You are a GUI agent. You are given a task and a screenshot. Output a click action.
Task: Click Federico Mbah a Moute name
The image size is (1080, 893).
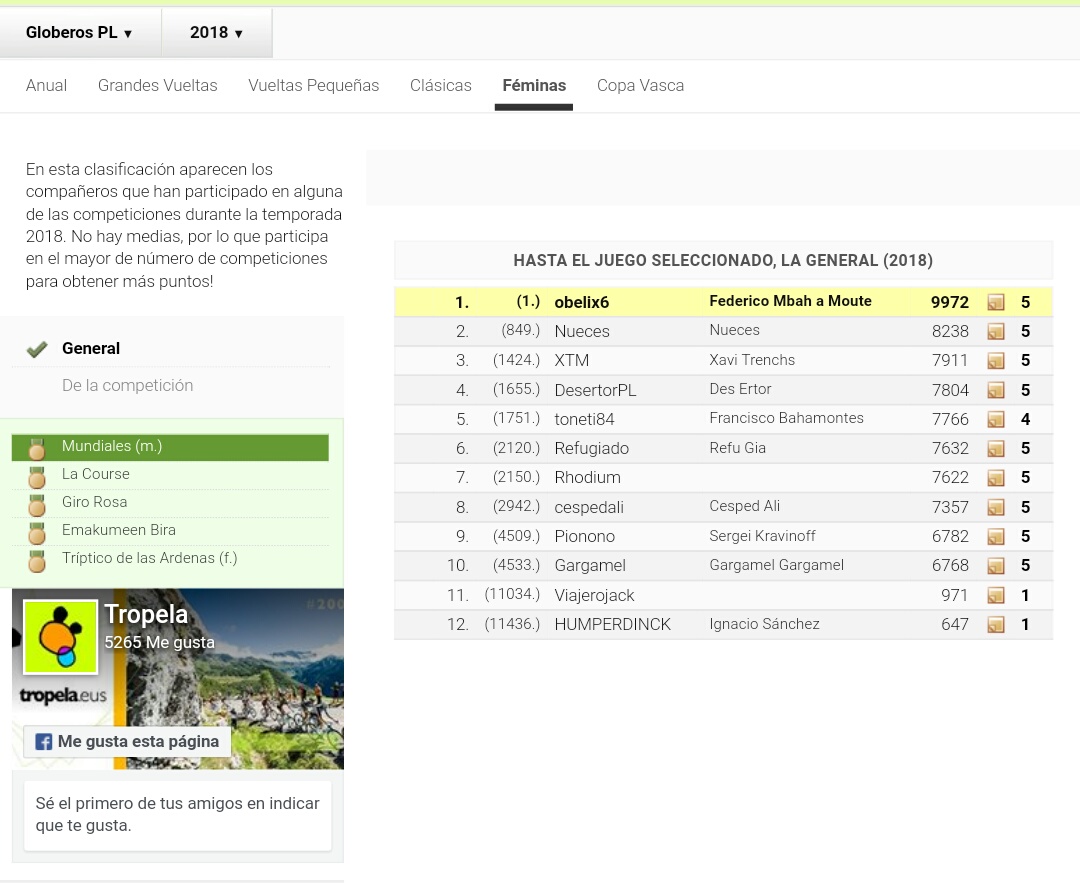tap(791, 301)
